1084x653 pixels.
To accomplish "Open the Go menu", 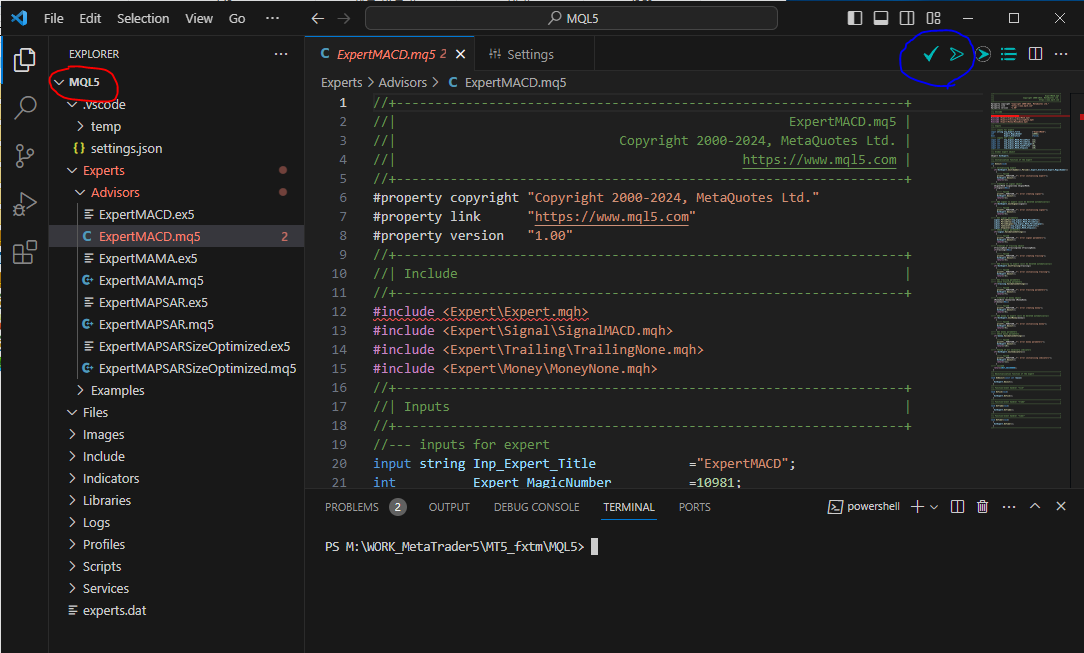I will coord(236,19).
